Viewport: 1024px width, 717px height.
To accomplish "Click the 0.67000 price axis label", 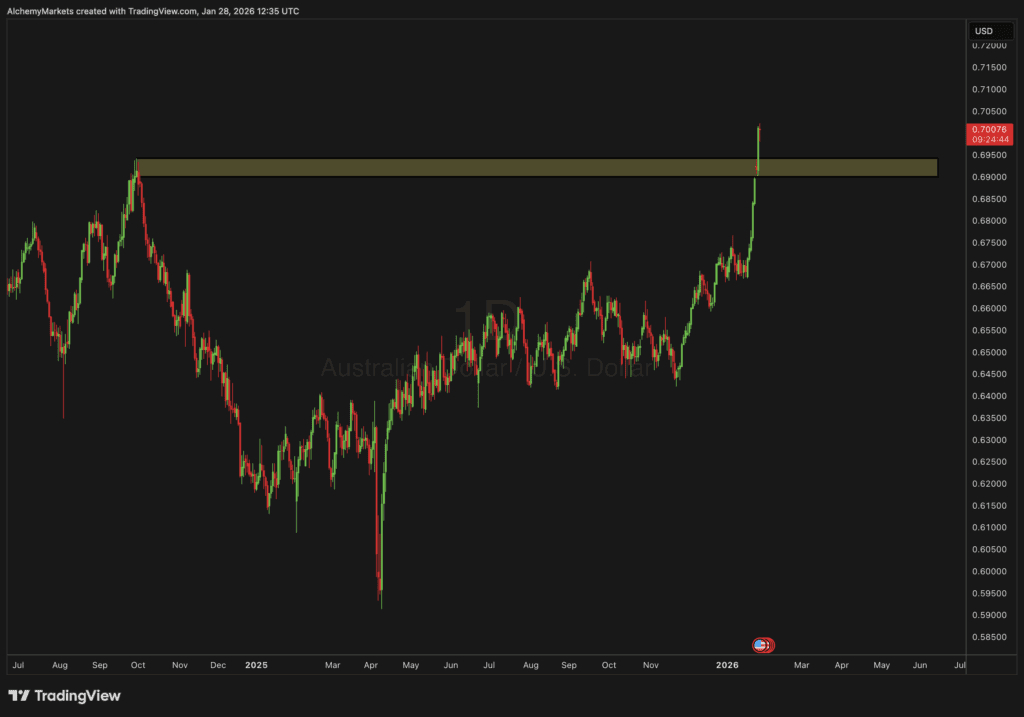I will click(989, 264).
